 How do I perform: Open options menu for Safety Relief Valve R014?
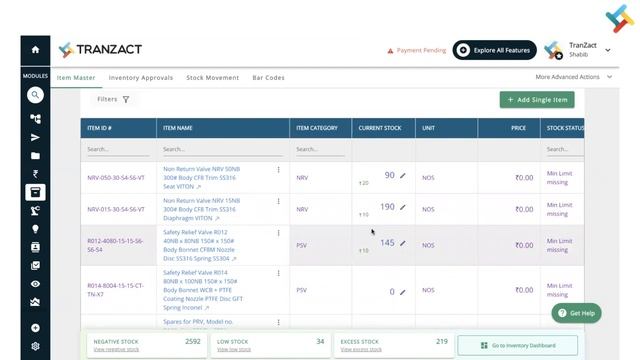pos(279,273)
